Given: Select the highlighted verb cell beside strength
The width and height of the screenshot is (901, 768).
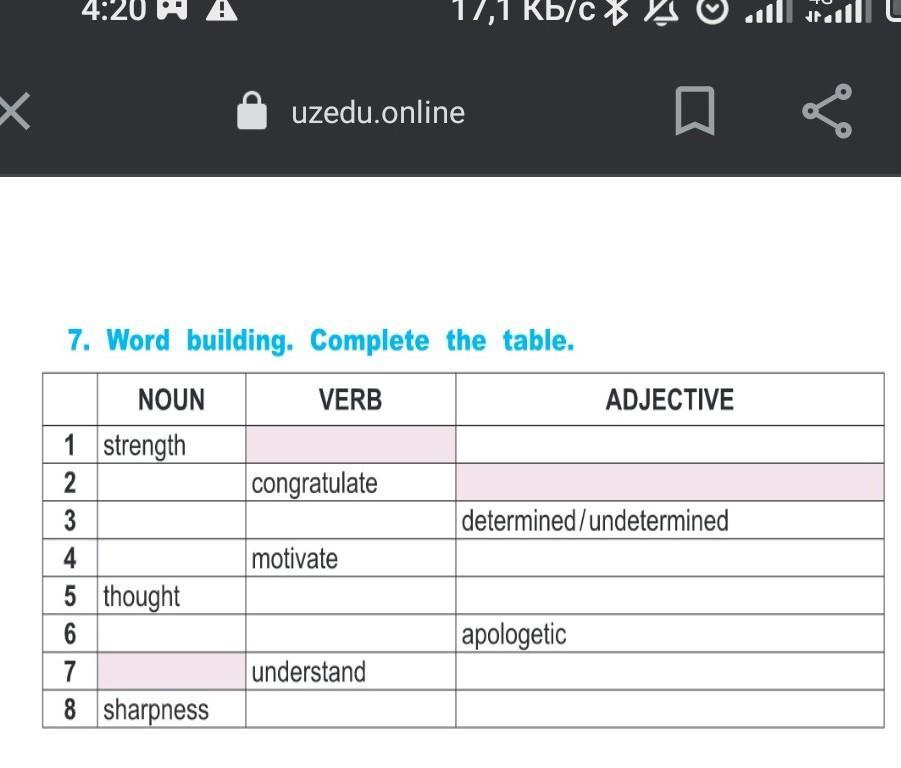Looking at the screenshot, I should click(x=351, y=445).
